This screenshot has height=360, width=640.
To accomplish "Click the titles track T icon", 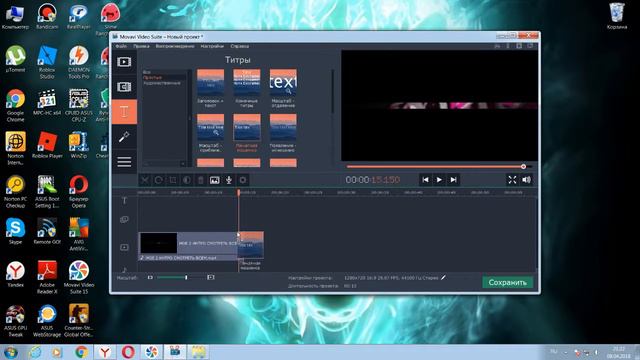I will coord(124,200).
